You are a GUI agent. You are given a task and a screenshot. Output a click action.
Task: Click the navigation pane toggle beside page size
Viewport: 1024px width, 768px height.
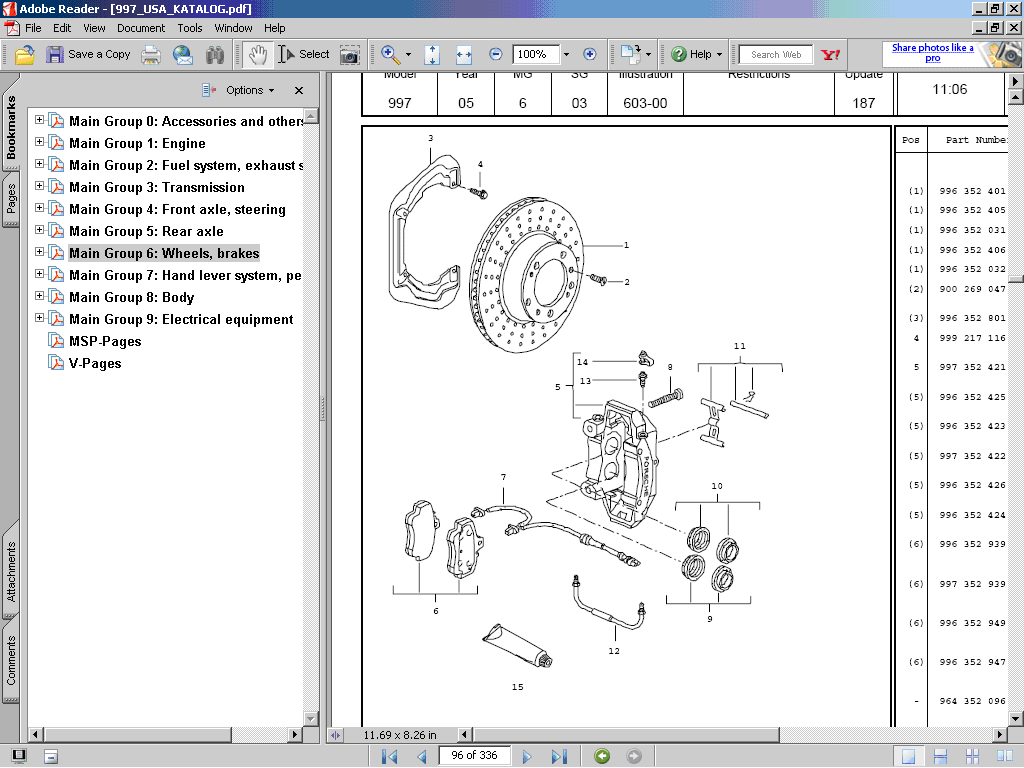point(336,735)
